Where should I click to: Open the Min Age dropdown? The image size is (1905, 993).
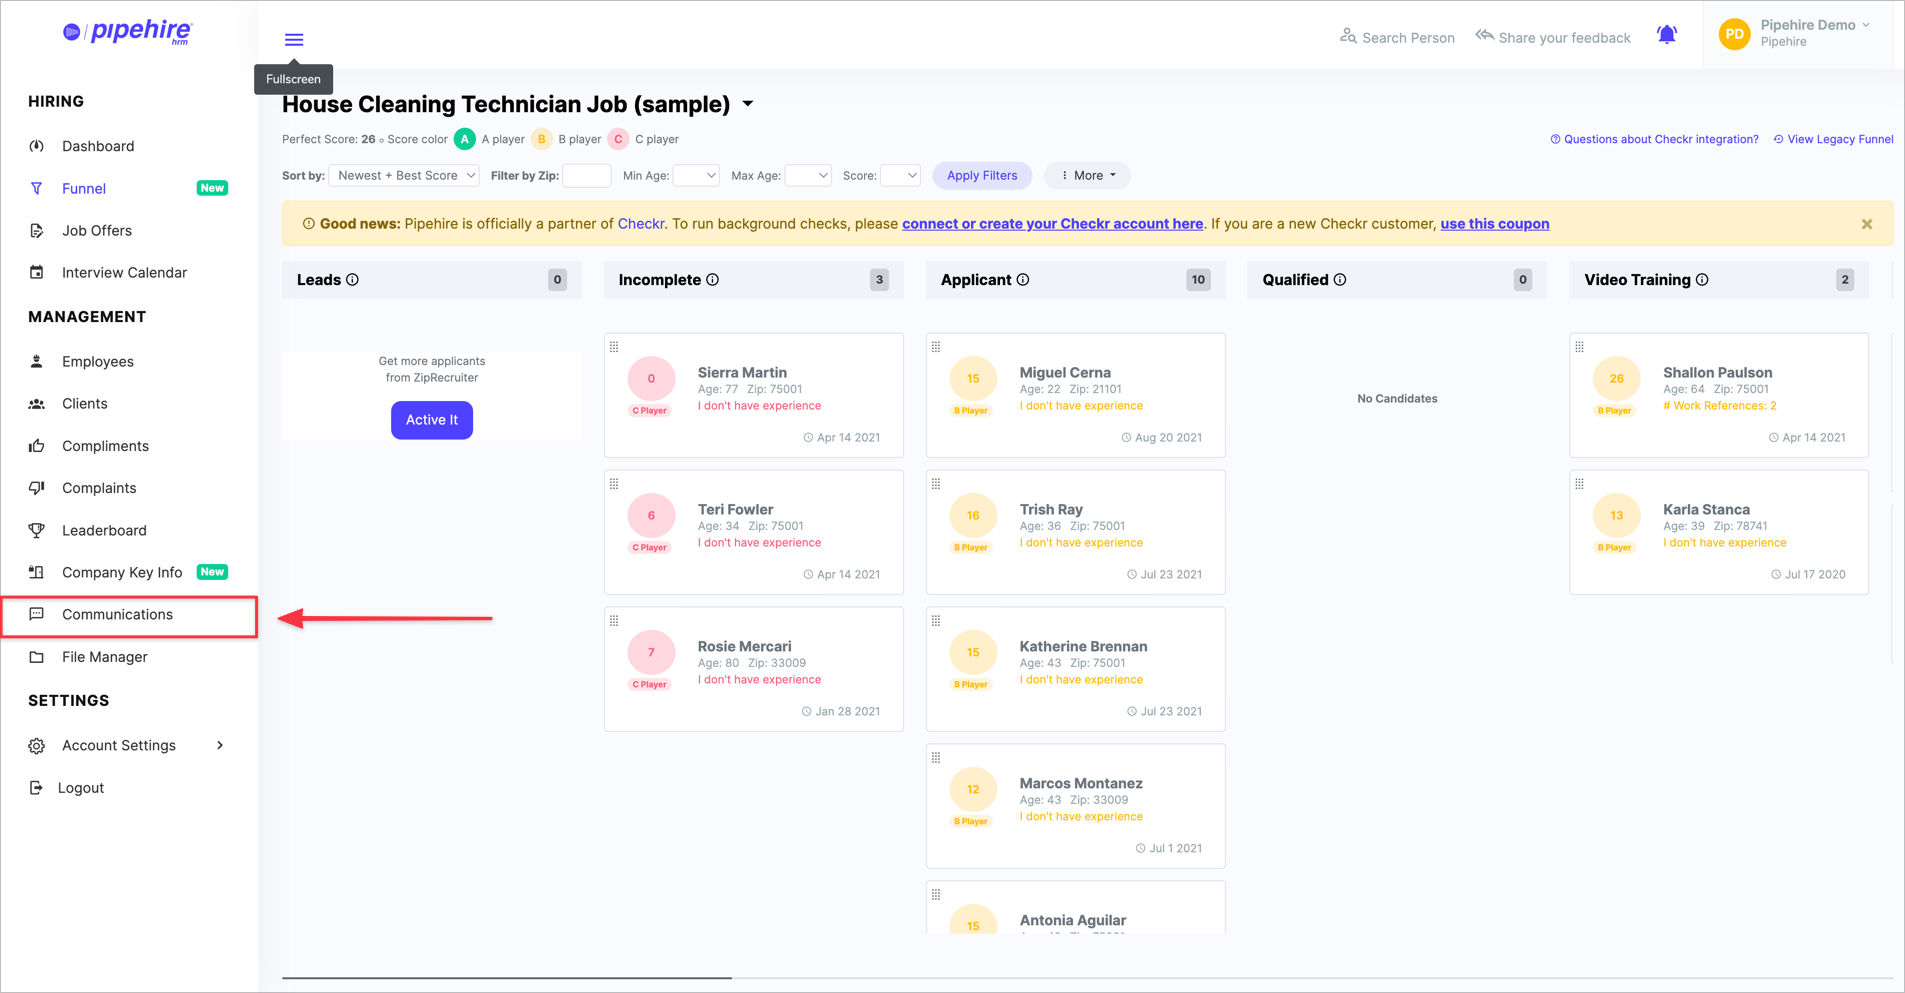(x=696, y=176)
